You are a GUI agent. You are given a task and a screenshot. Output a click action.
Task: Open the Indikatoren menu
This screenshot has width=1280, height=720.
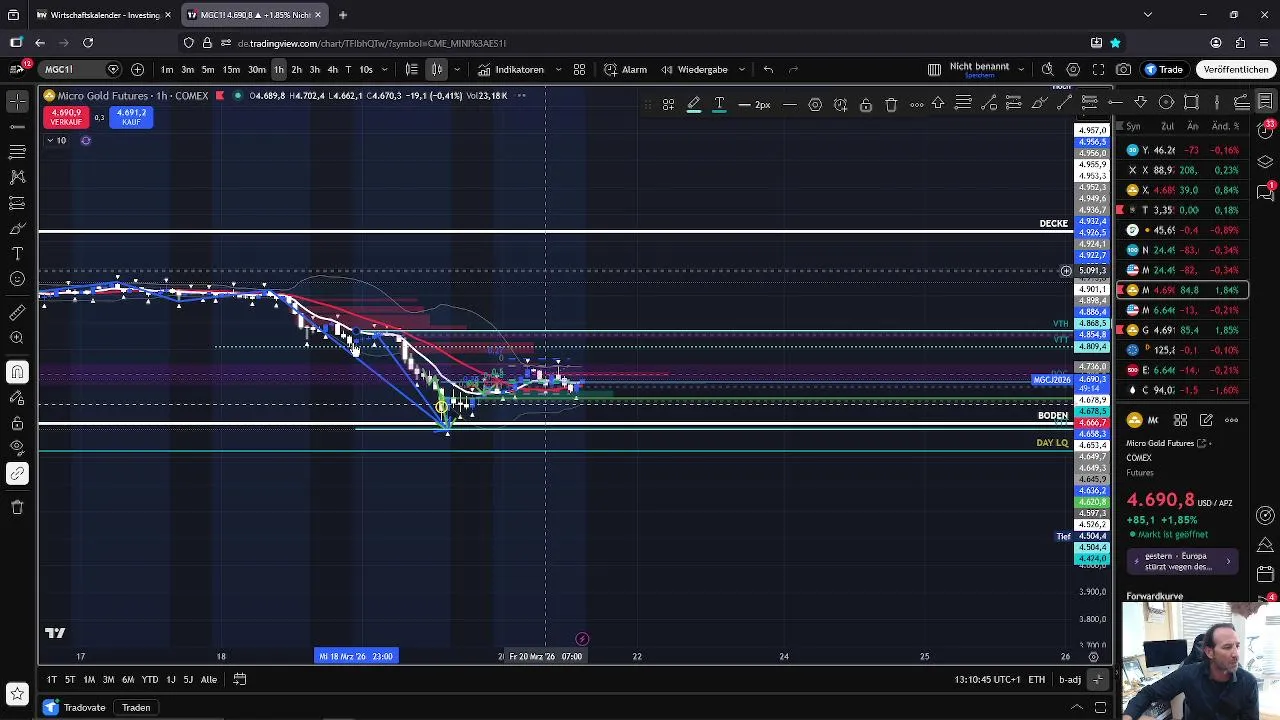[510, 69]
